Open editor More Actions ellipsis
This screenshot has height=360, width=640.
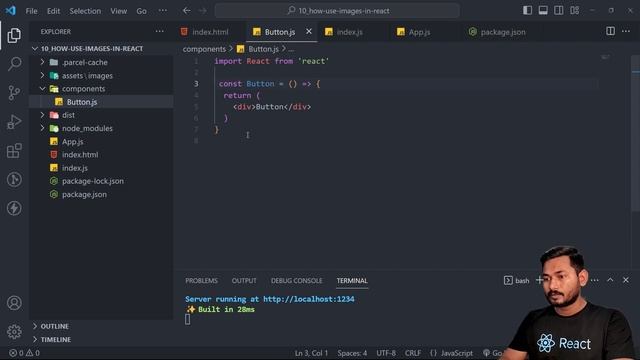pyautogui.click(x=626, y=31)
